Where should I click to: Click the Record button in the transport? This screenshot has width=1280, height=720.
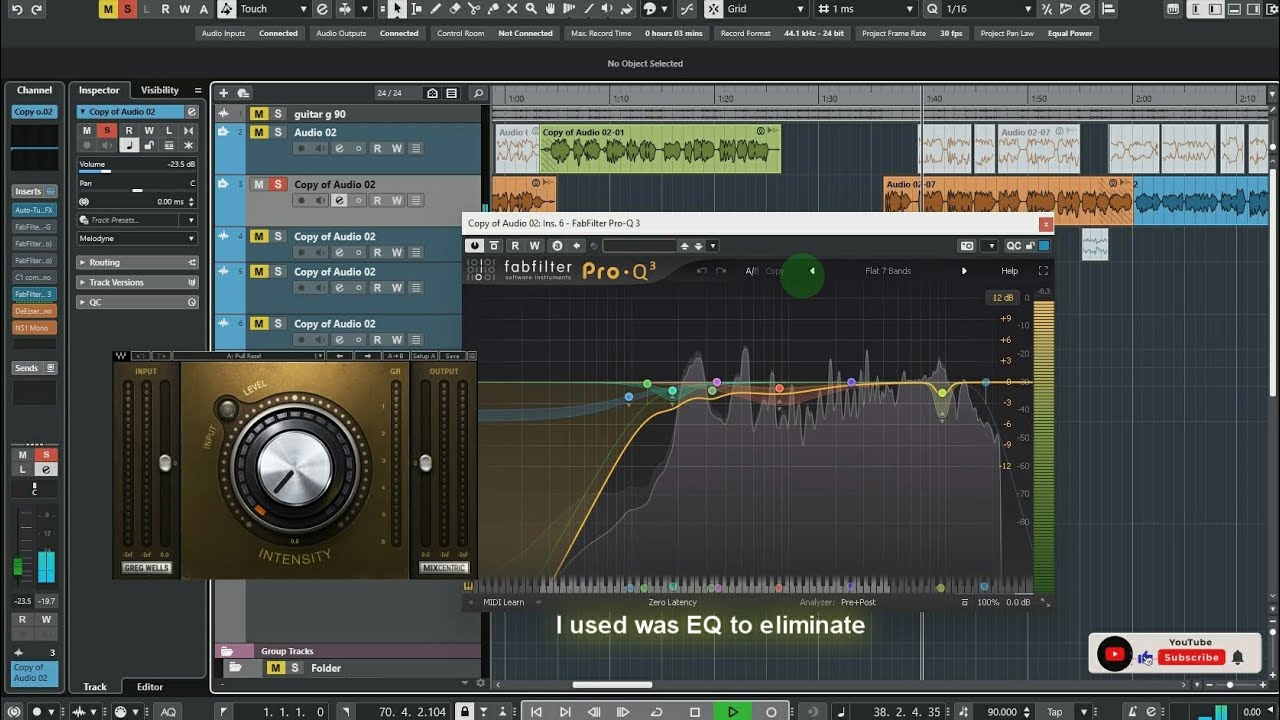771,711
